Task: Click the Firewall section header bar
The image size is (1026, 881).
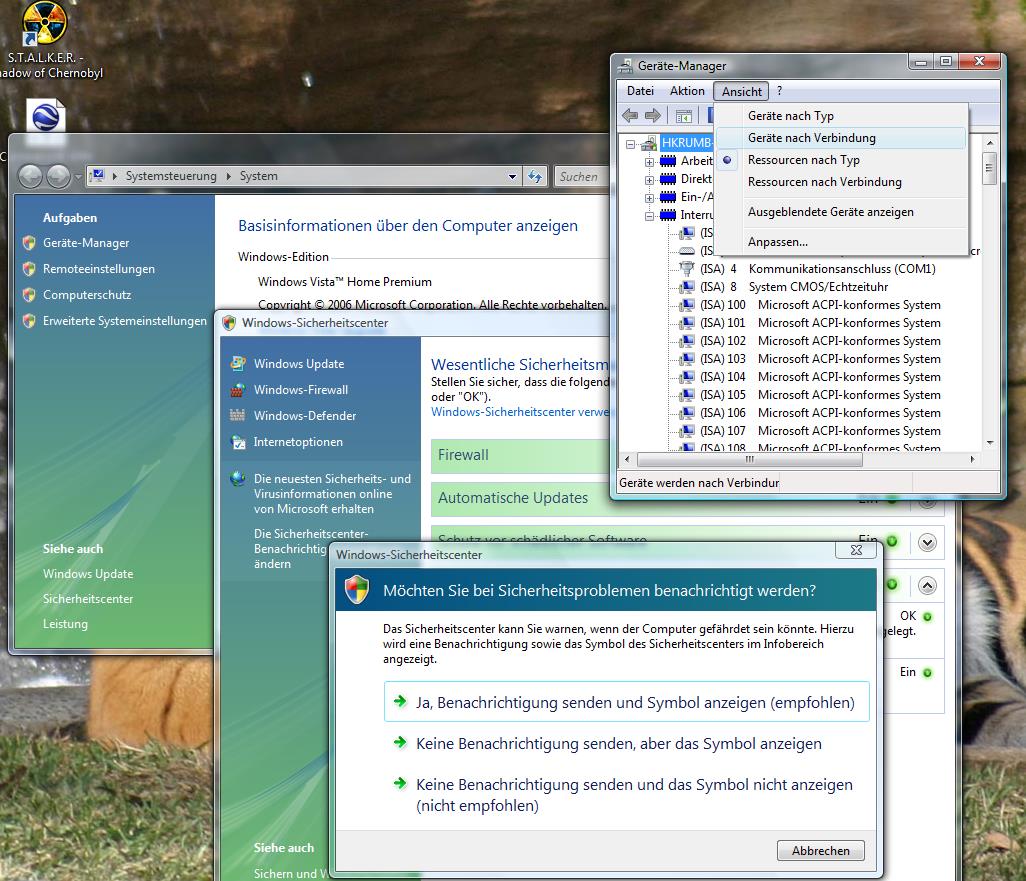Action: click(521, 456)
